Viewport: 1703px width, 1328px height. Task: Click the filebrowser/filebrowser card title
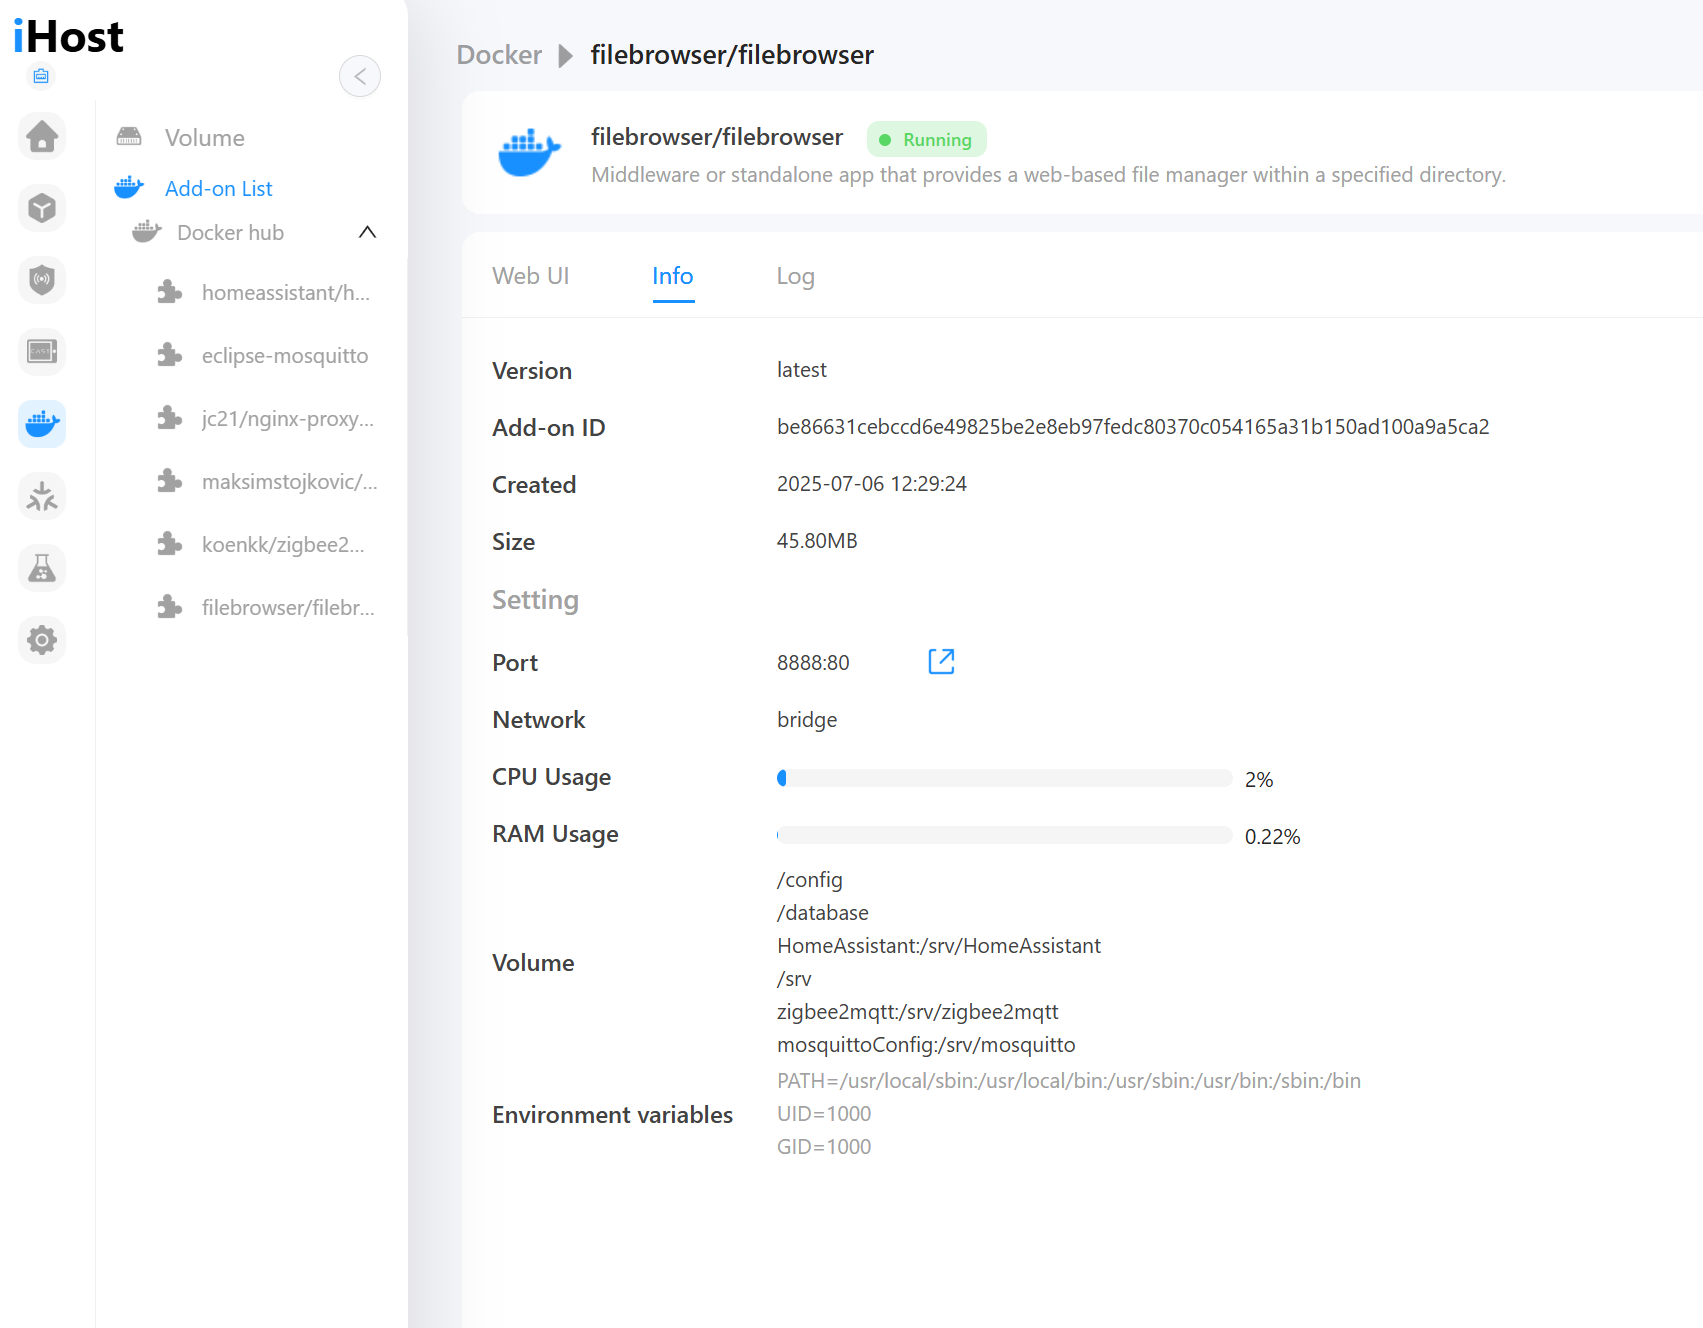[717, 137]
